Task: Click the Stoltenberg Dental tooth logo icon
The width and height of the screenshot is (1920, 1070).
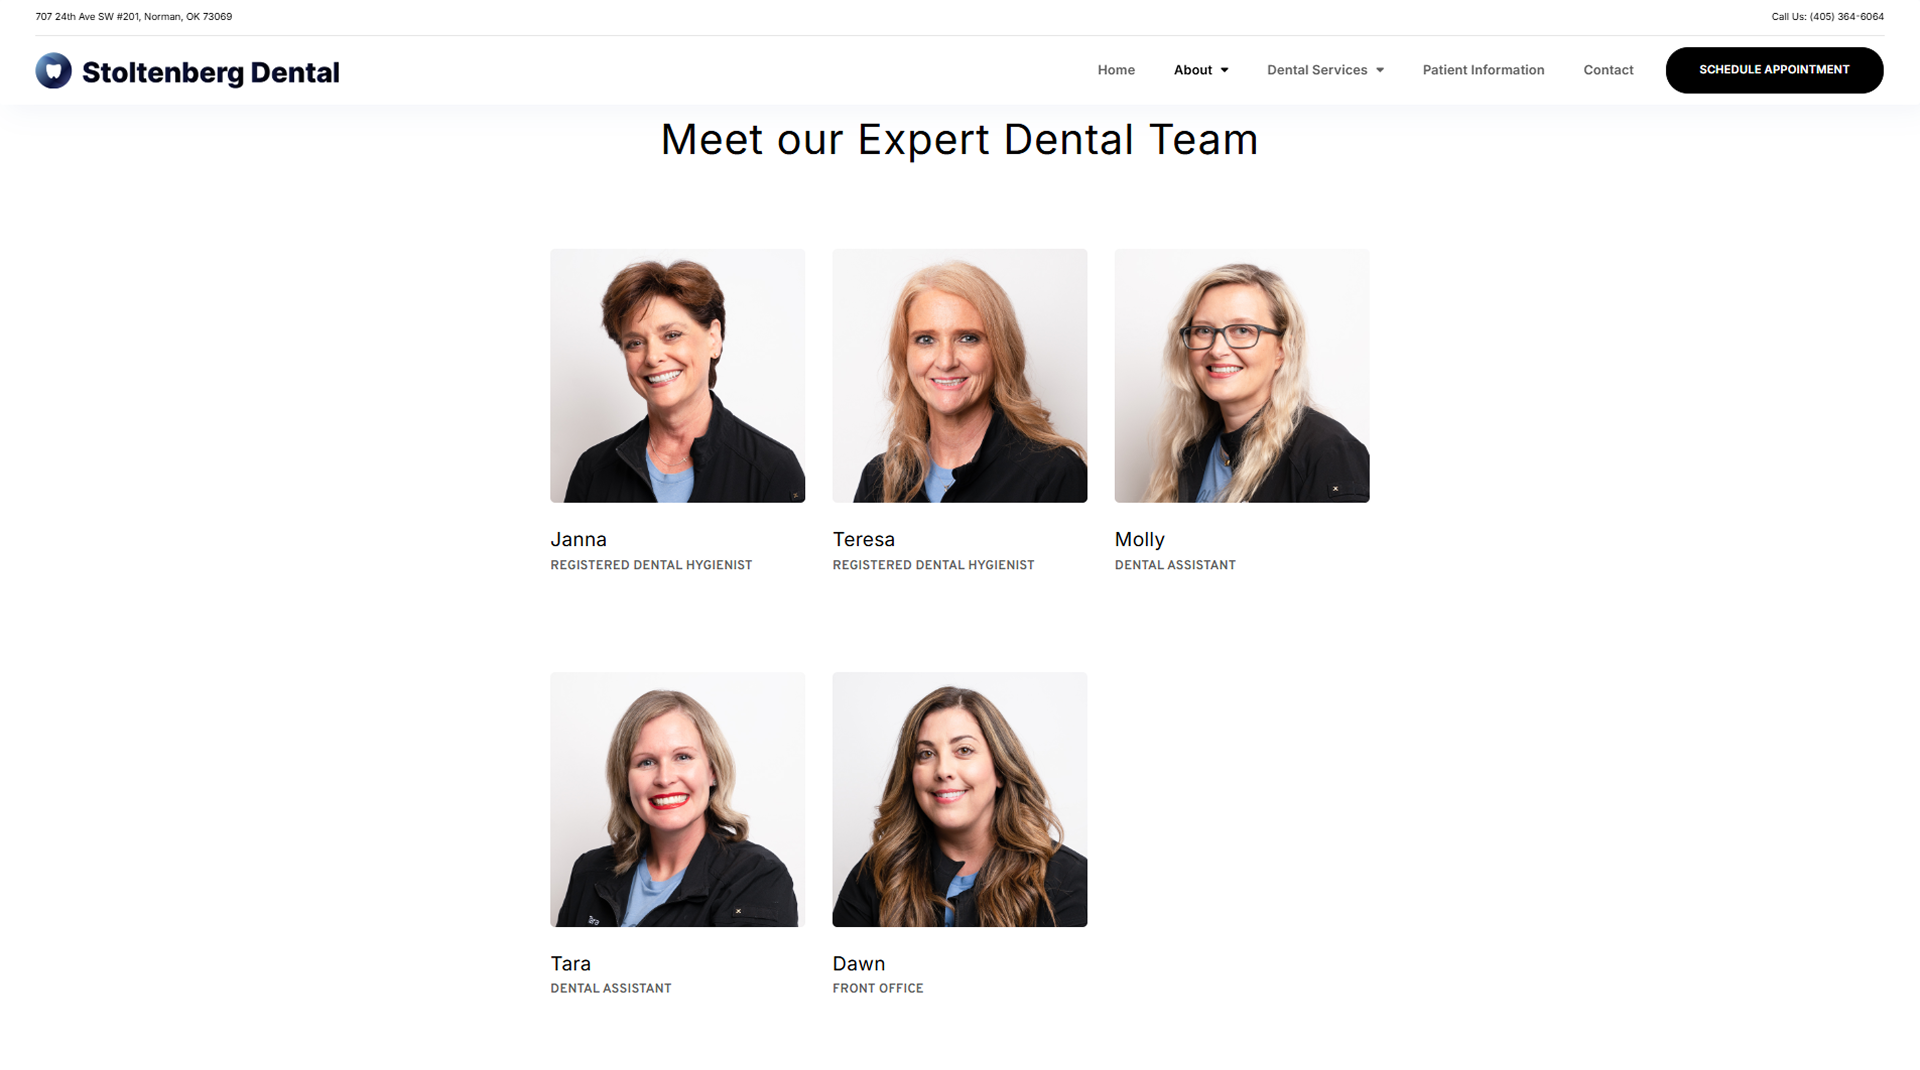Action: coord(53,71)
